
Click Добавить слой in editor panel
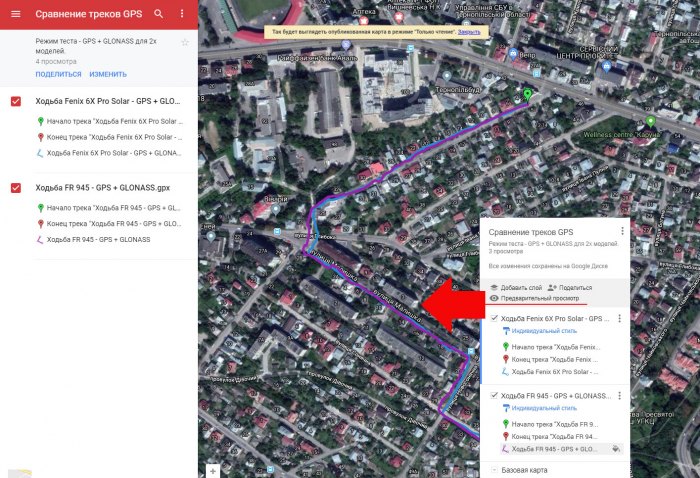516,287
